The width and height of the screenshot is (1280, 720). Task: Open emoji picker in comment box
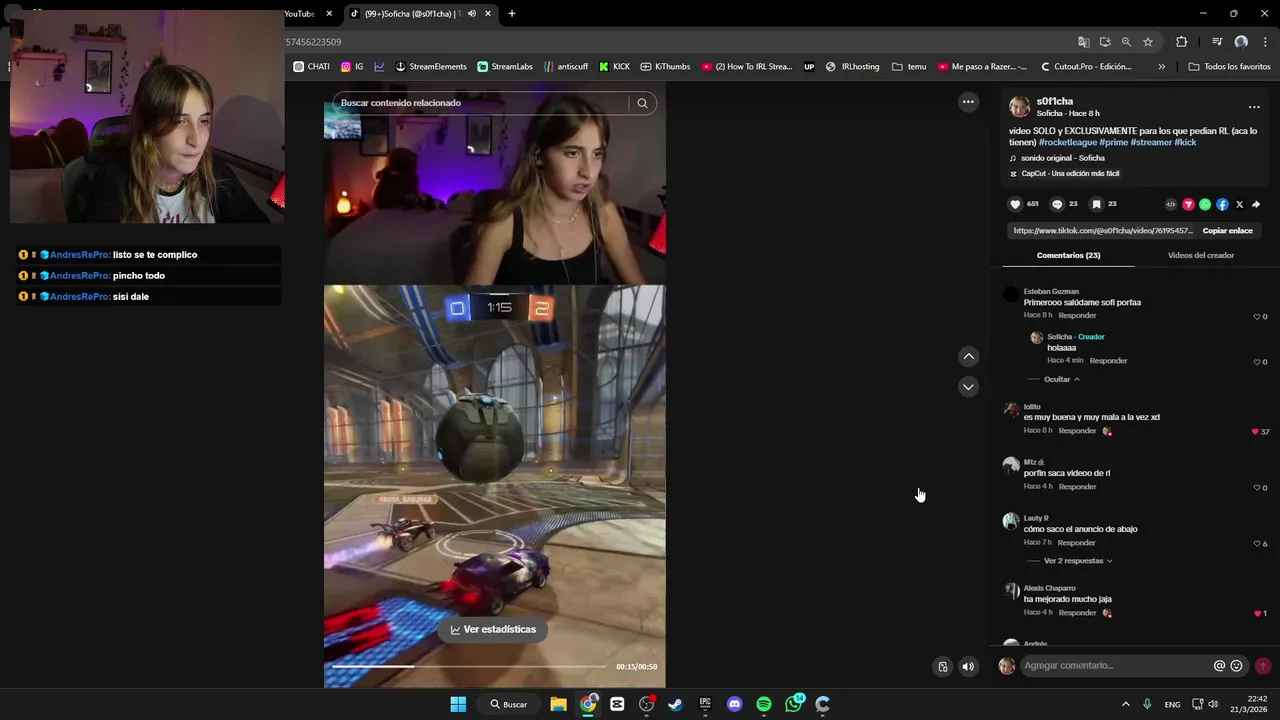[x=1236, y=666]
